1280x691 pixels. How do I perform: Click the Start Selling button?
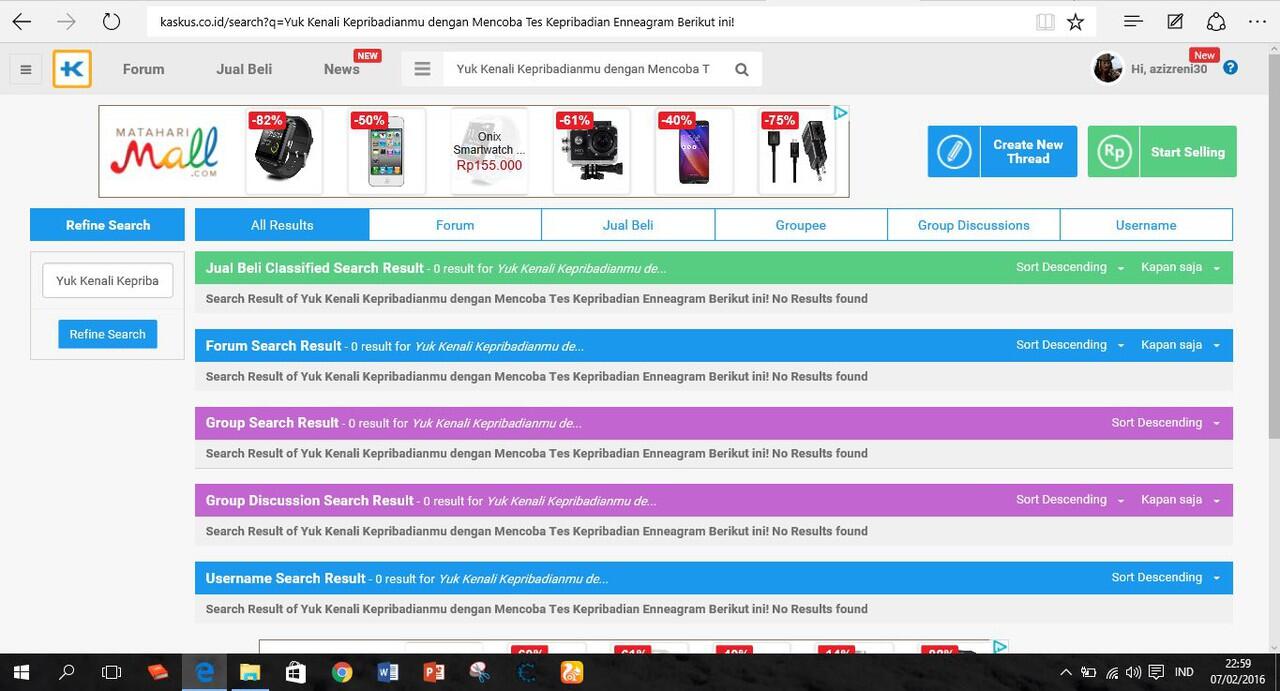click(x=1162, y=152)
